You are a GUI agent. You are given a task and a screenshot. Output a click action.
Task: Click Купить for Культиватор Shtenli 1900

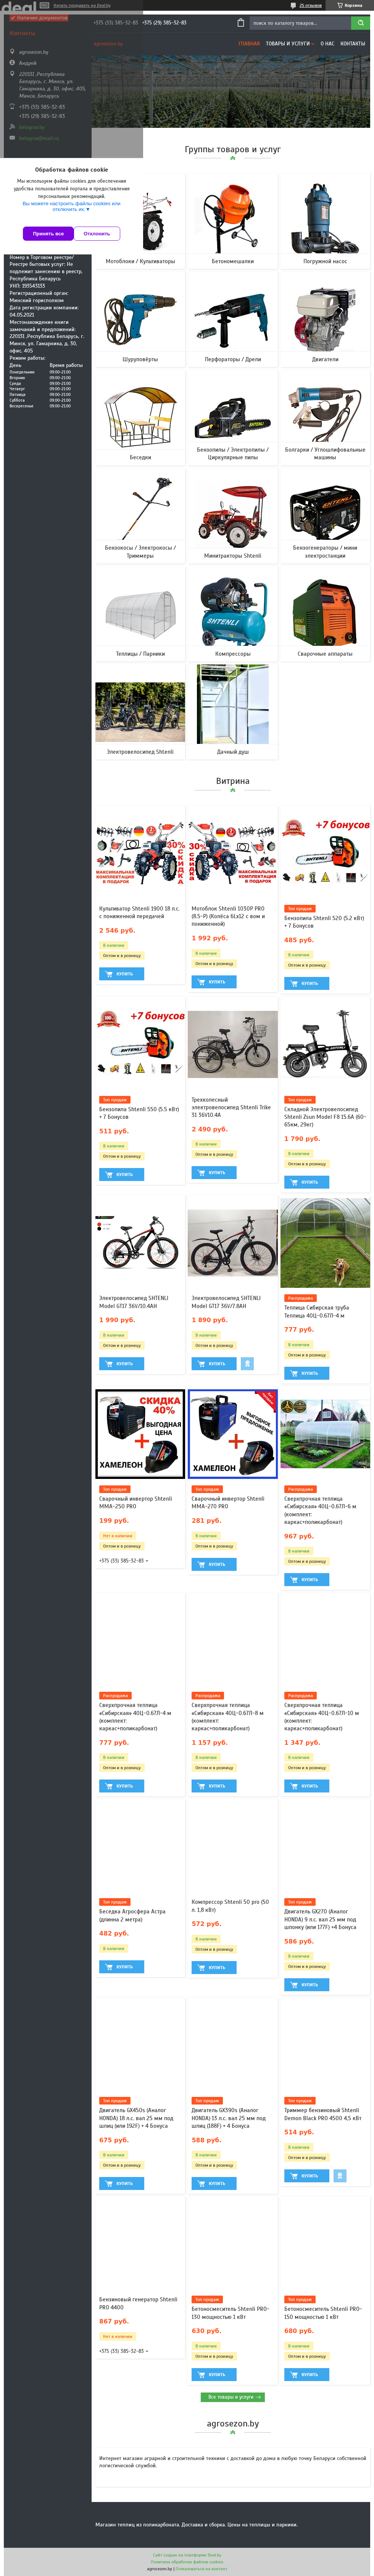pyautogui.click(x=121, y=973)
